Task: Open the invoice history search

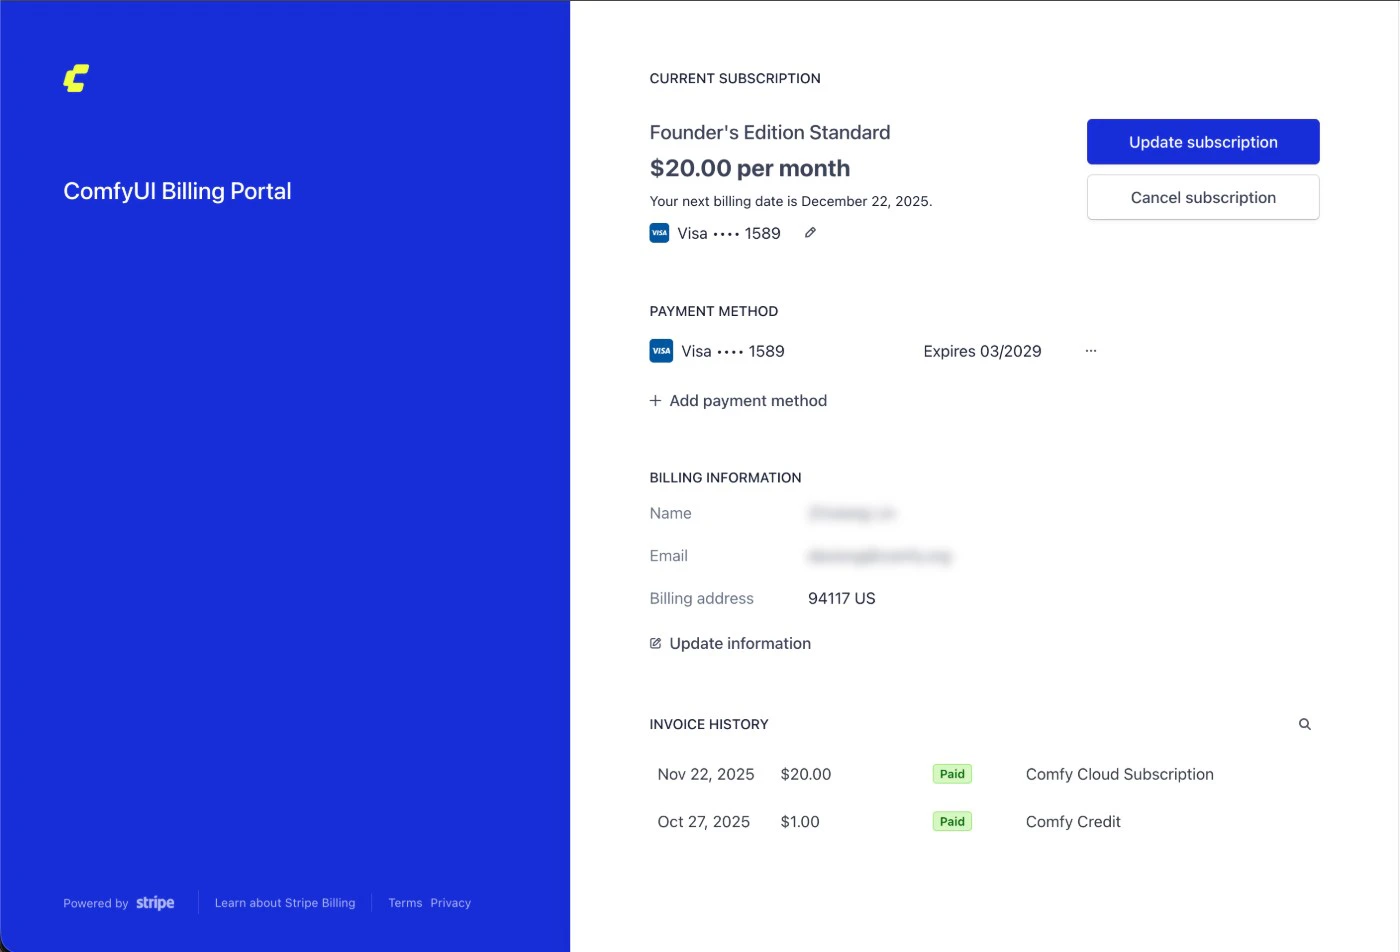Action: 1305,723
